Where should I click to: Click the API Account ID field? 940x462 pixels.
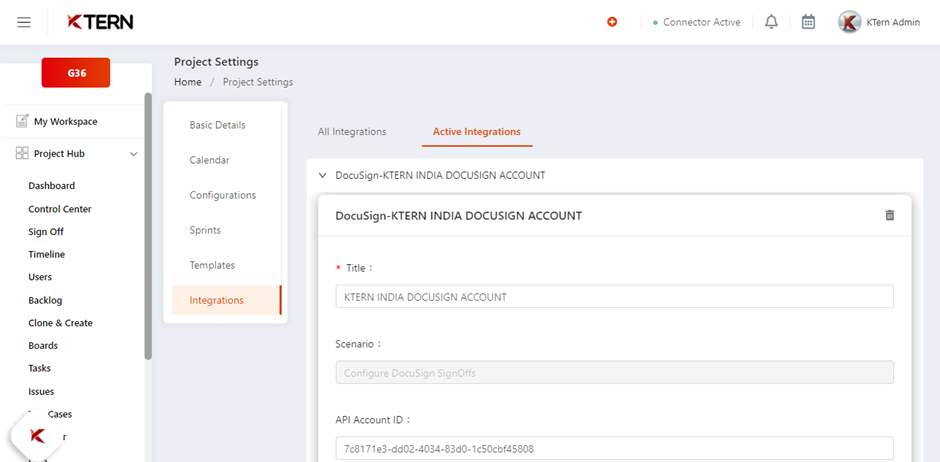tap(614, 448)
